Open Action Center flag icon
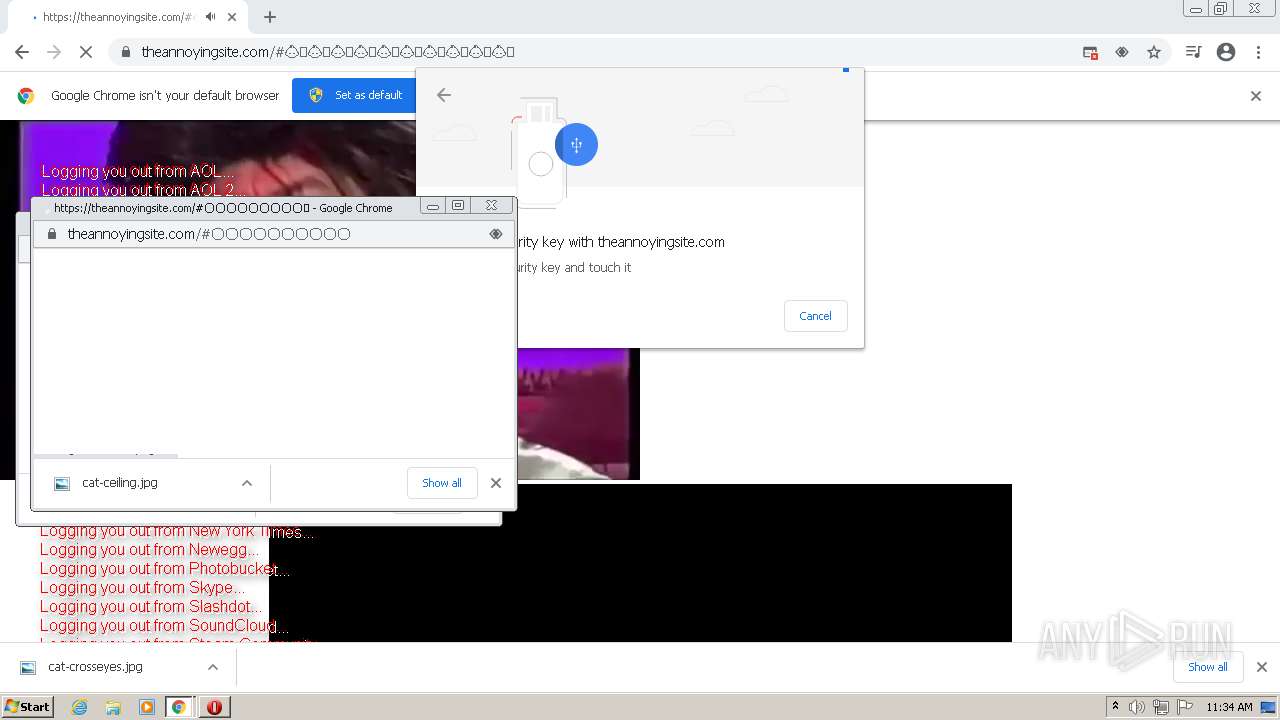This screenshot has height=720, width=1280. point(1185,707)
